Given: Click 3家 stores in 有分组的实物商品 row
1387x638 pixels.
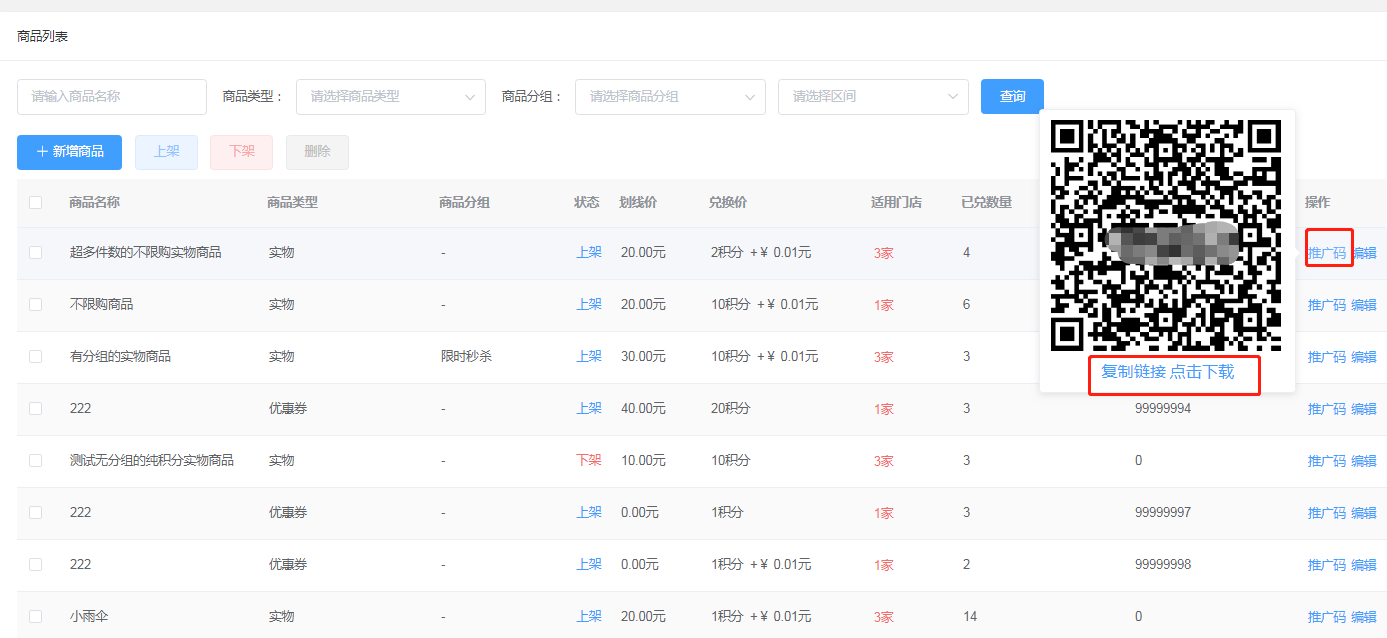Looking at the screenshot, I should [884, 357].
